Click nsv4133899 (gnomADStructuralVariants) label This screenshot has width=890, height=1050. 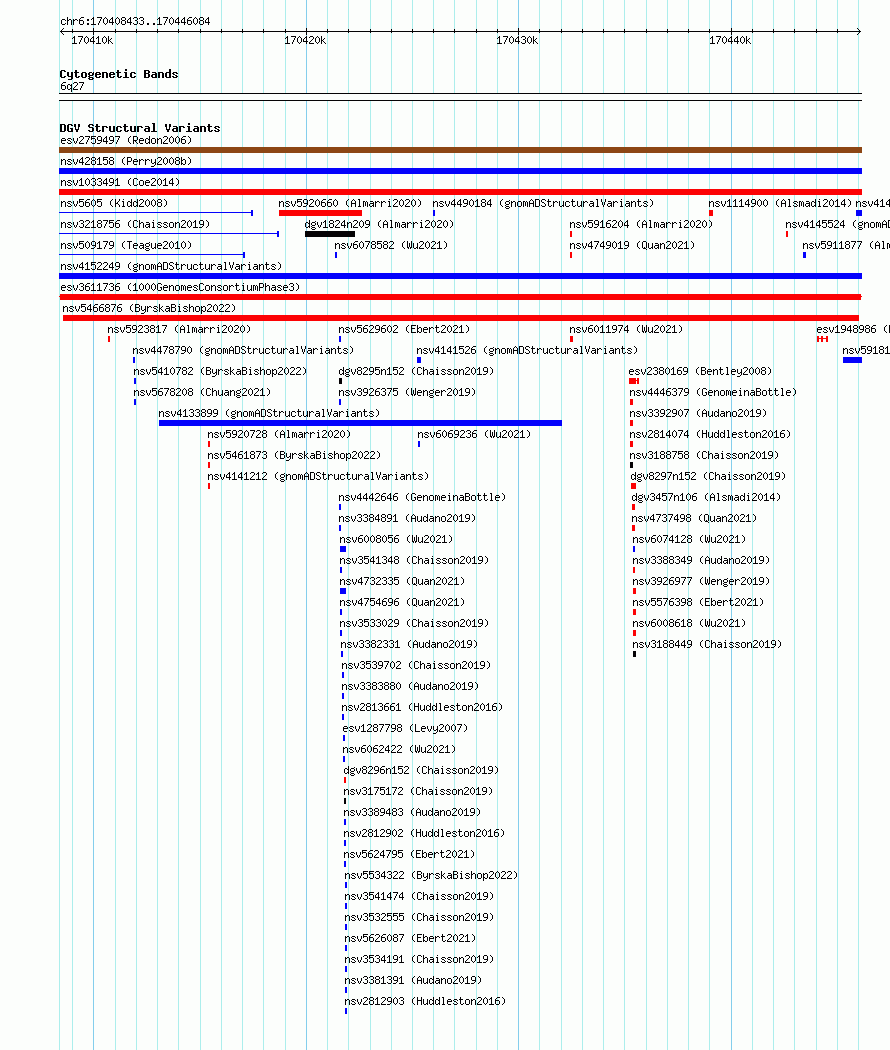269,413
